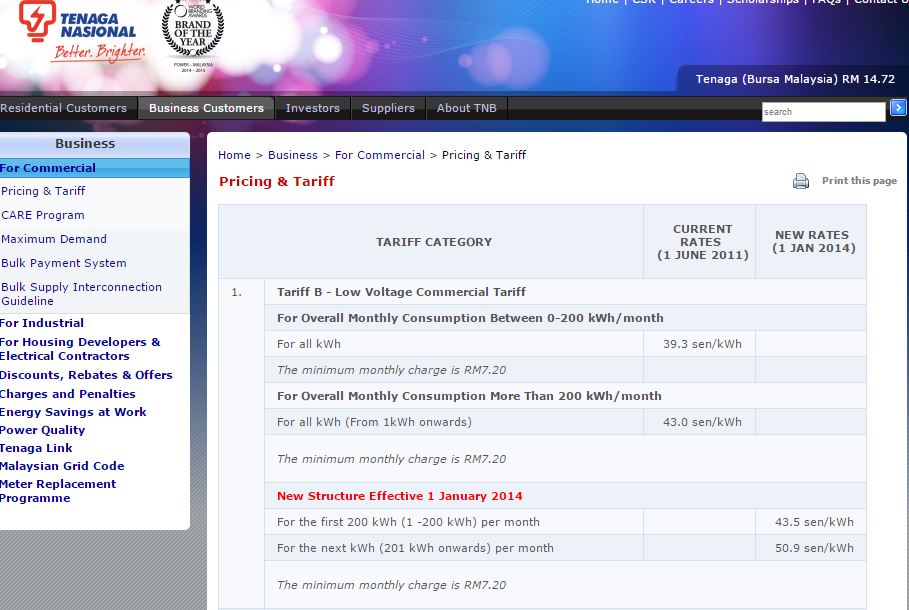Open Maximum Demand sidebar link

[54, 239]
